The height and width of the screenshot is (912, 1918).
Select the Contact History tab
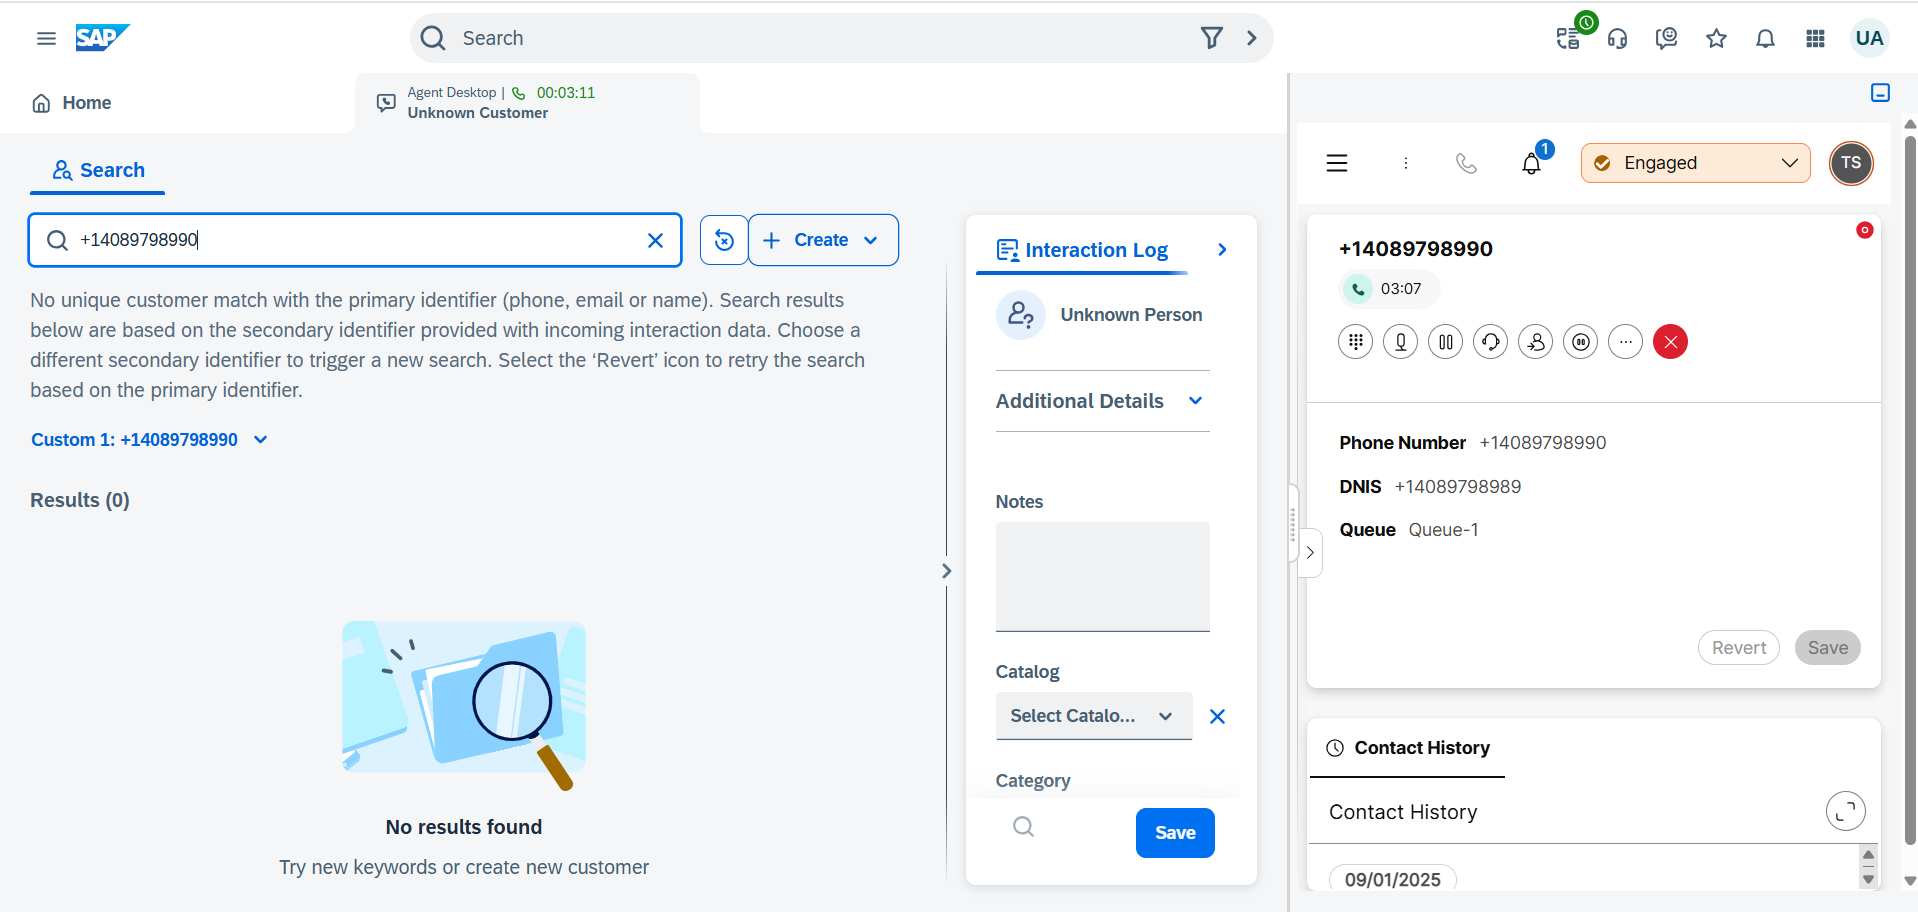1407,748
